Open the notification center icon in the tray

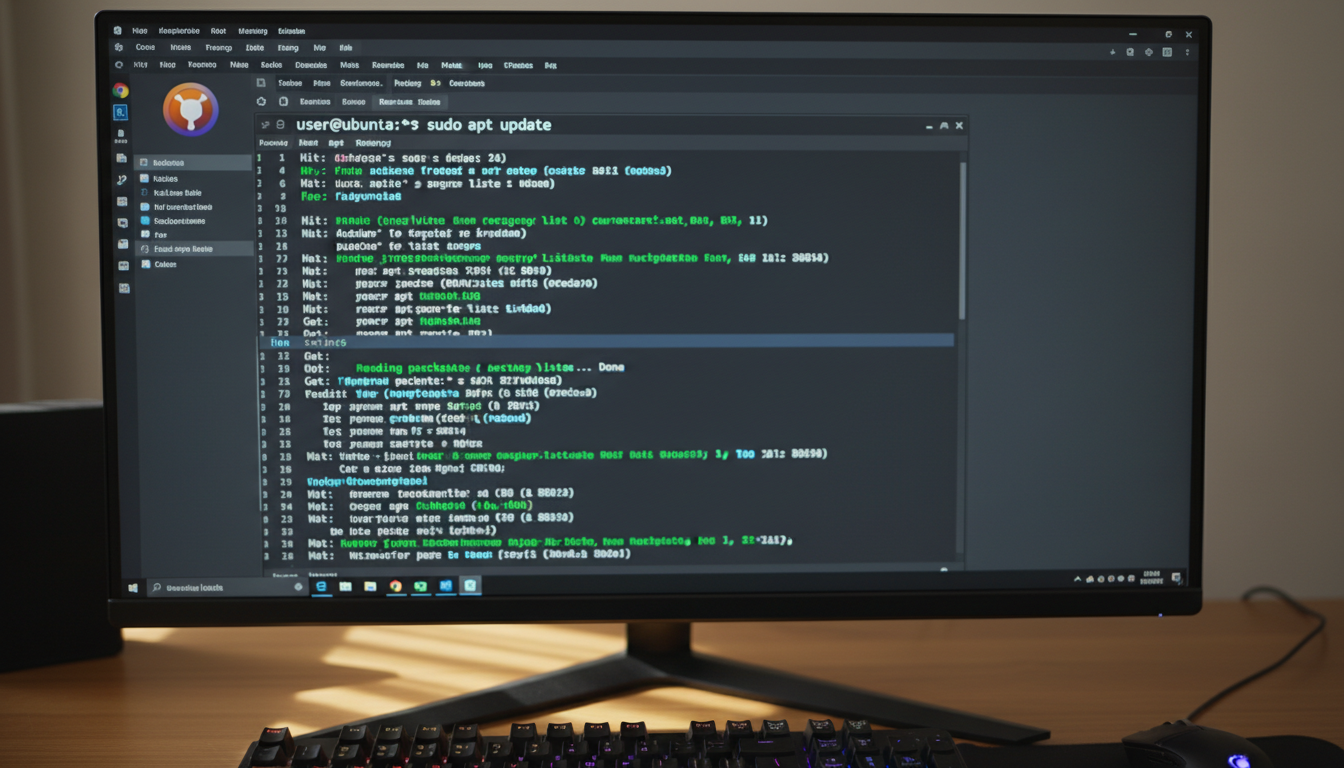tap(1176, 579)
